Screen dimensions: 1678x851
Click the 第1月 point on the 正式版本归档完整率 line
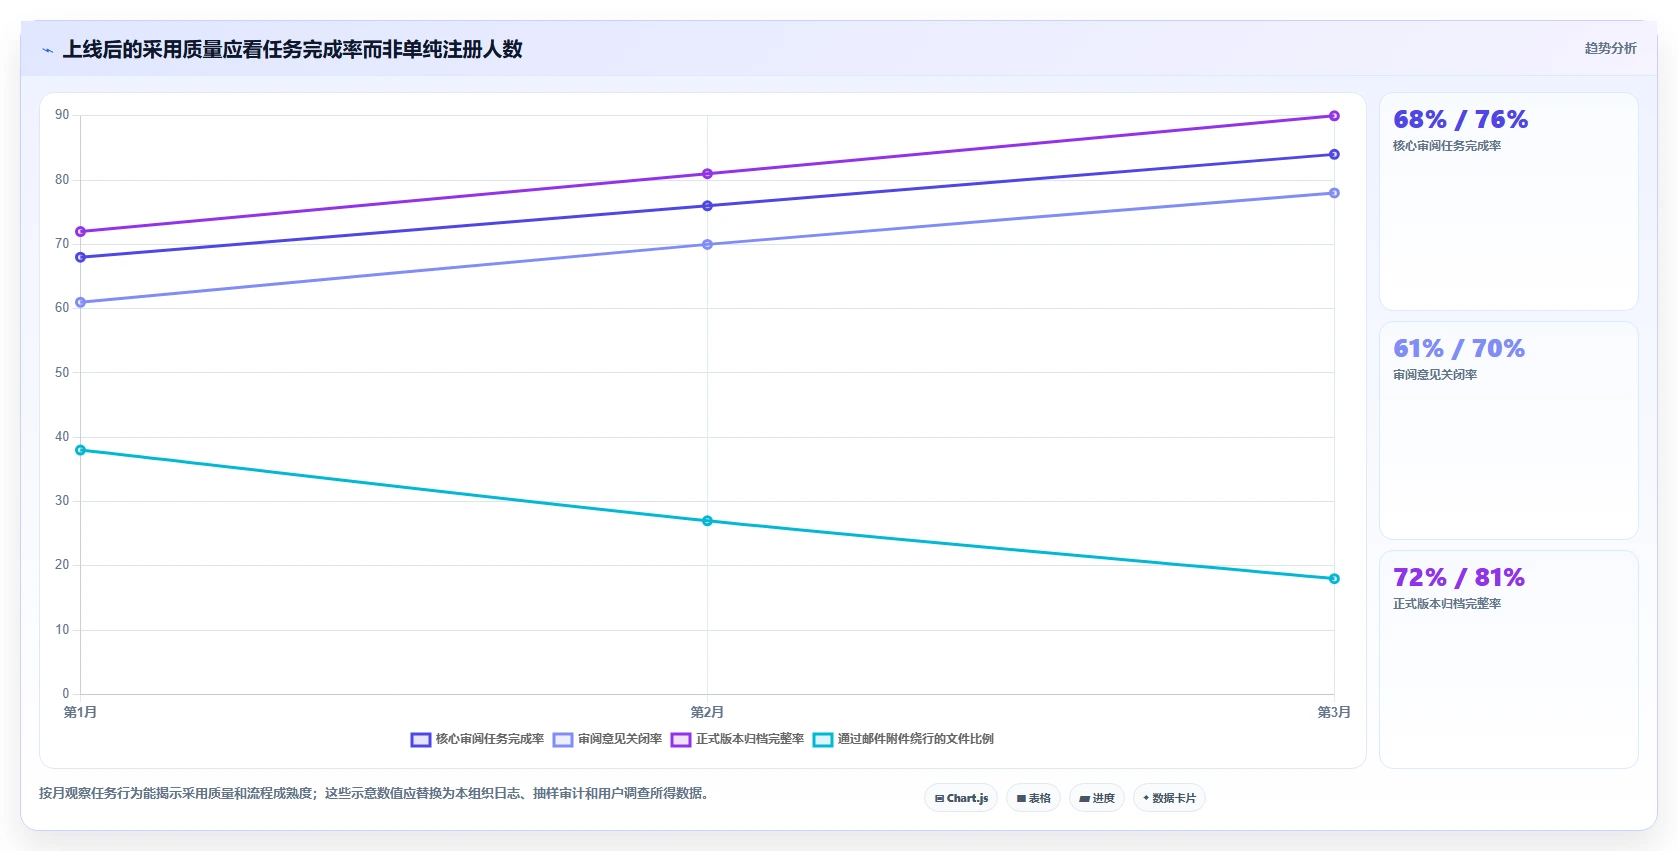(81, 232)
